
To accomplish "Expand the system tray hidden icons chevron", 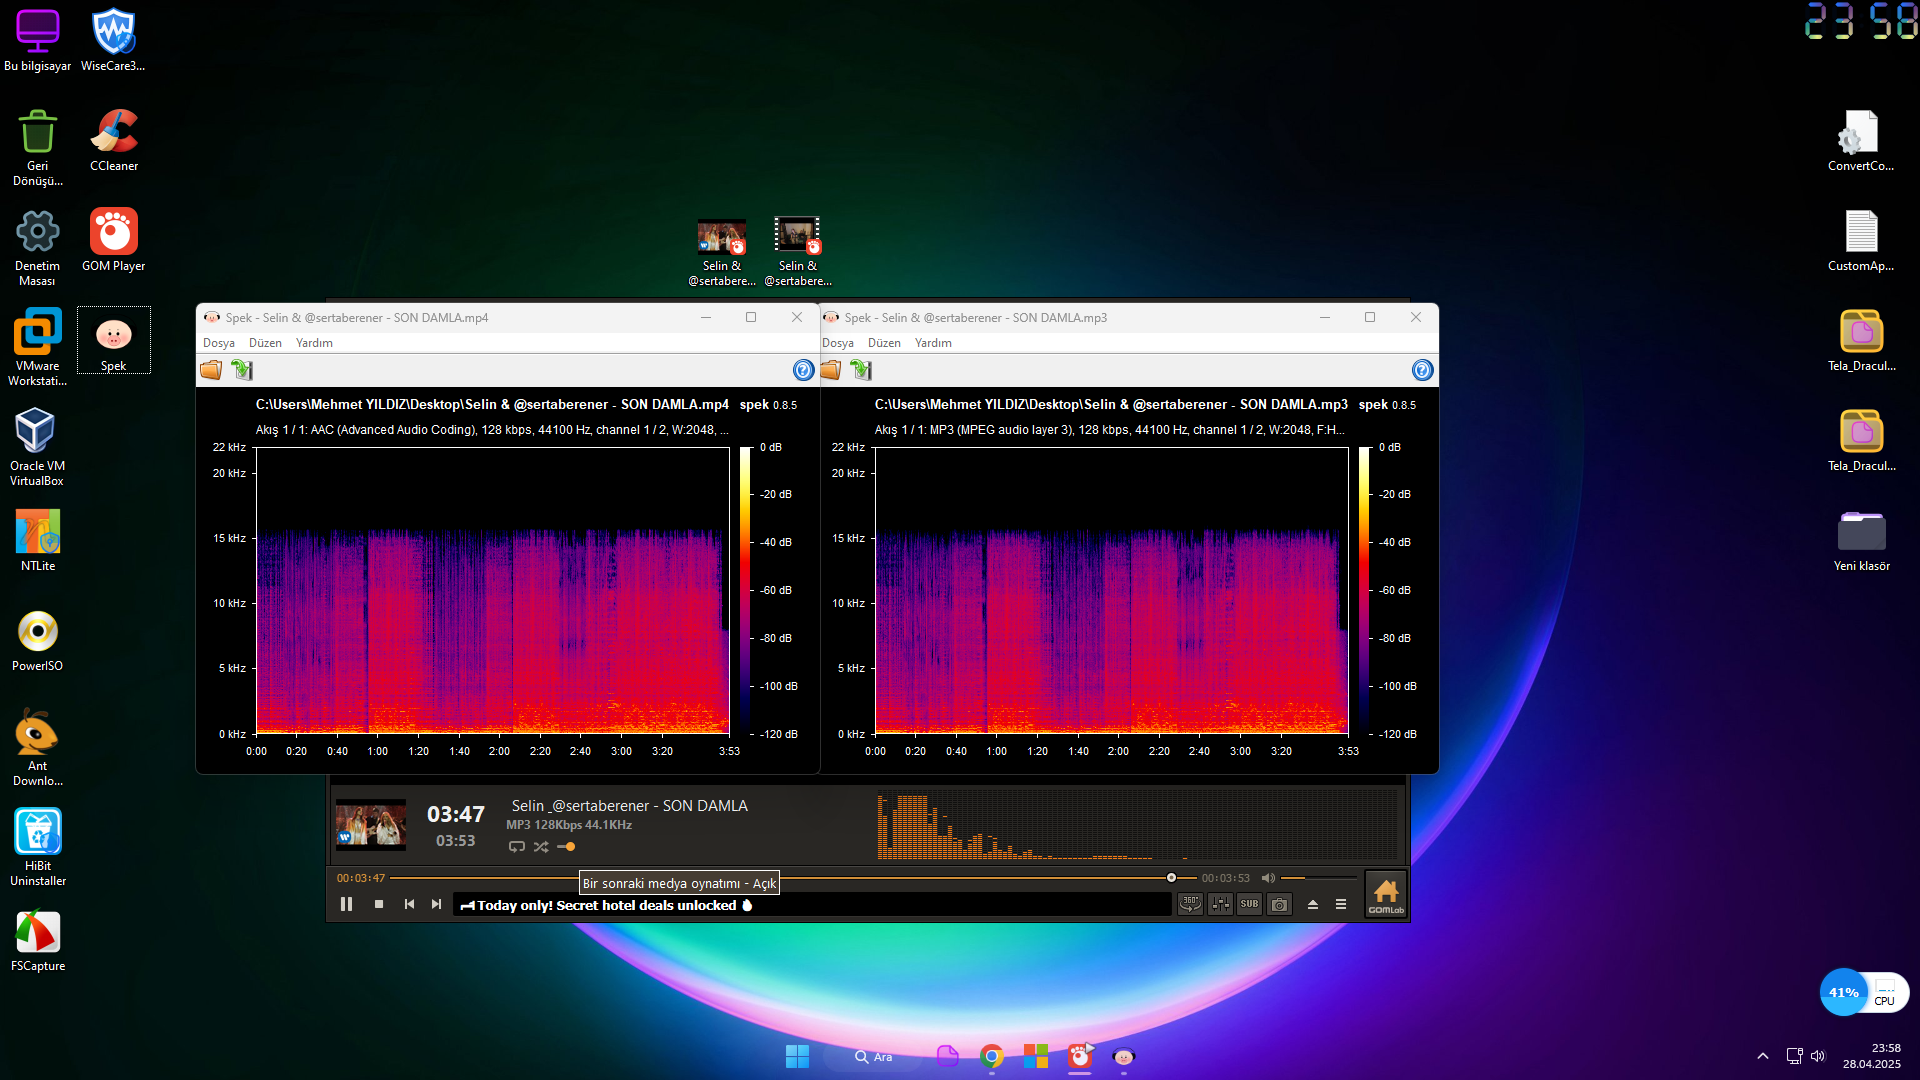I will [1762, 1056].
